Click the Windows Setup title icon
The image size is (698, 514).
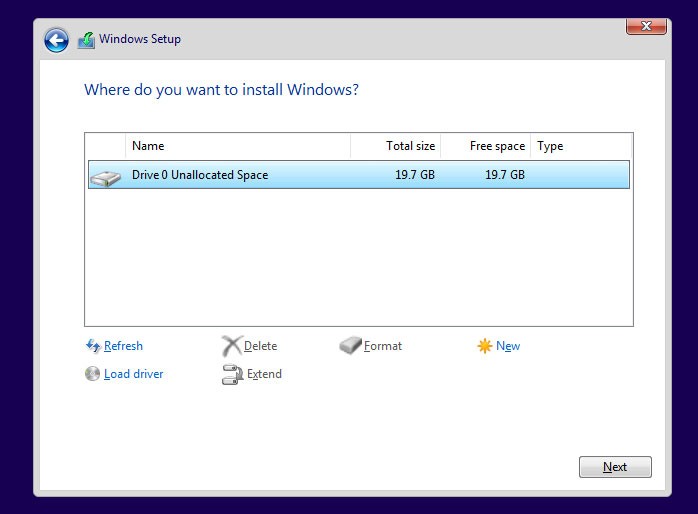(x=86, y=40)
